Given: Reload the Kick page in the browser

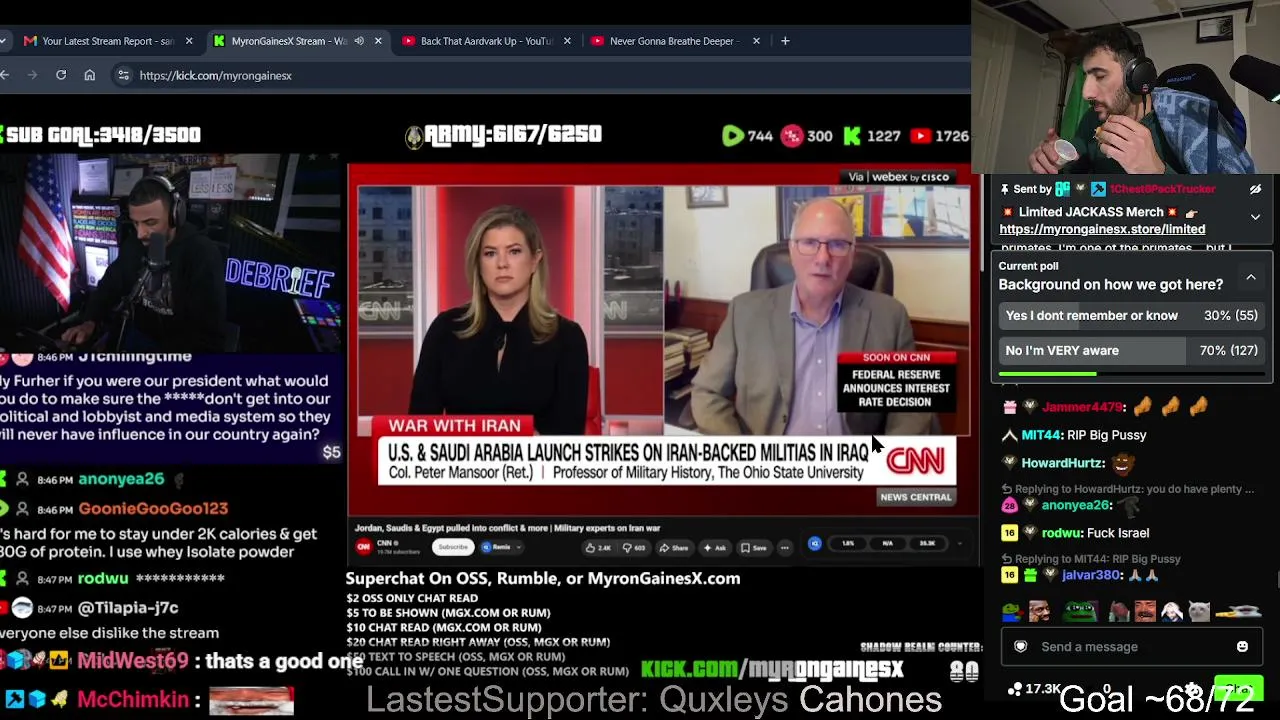Looking at the screenshot, I should [x=61, y=75].
